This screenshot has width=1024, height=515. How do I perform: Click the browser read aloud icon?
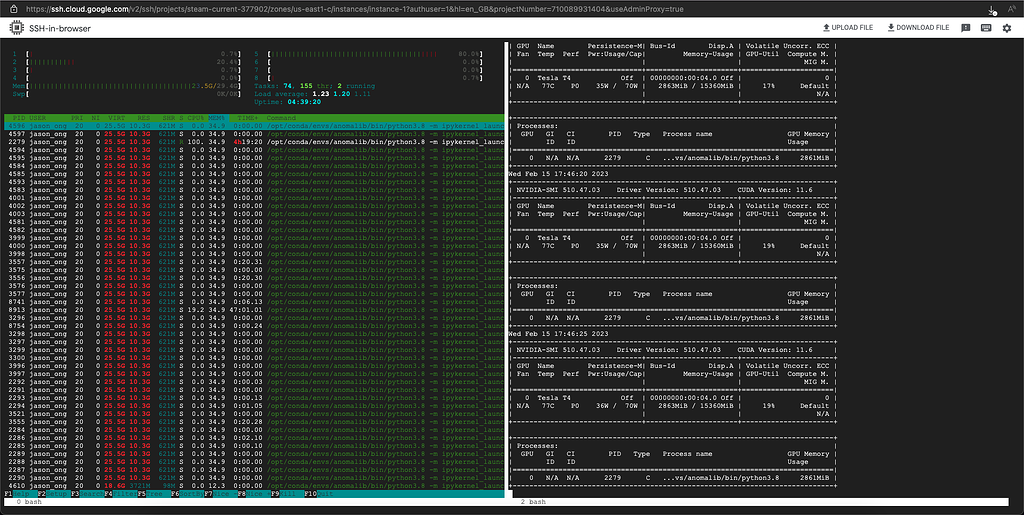(x=1012, y=8)
